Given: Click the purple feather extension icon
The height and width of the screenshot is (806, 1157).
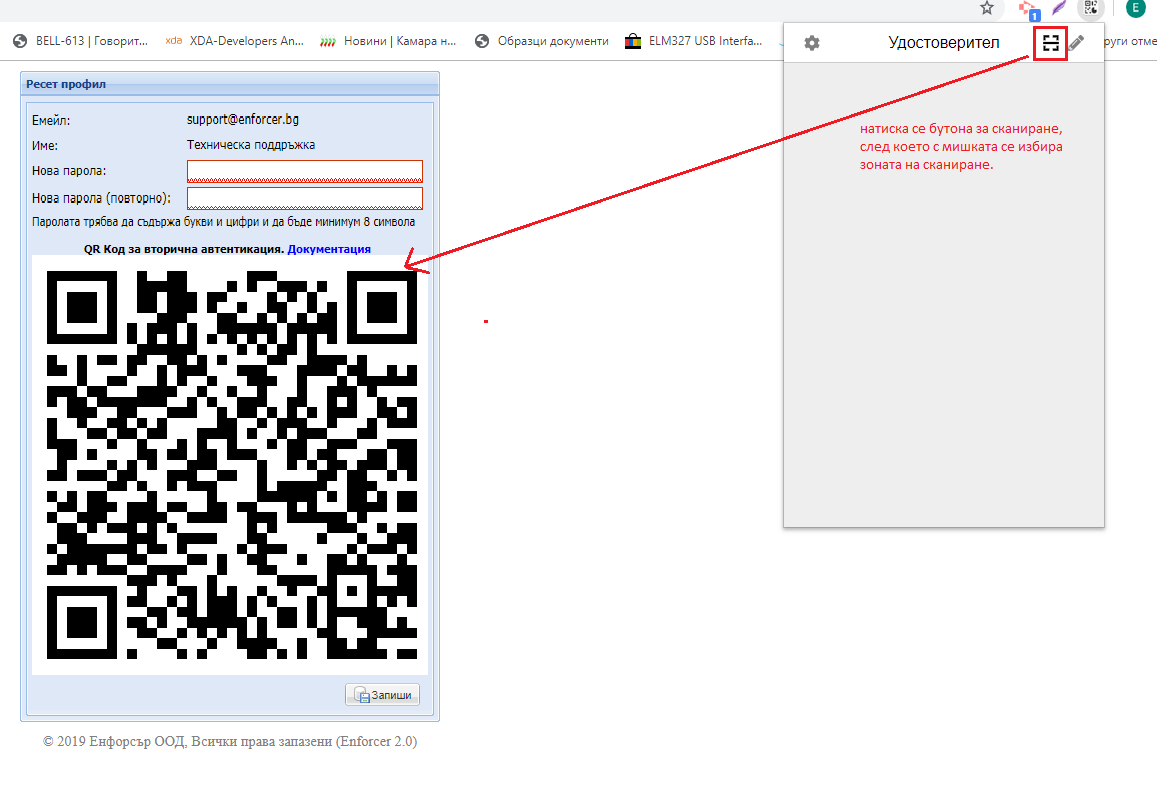Looking at the screenshot, I should point(1060,8).
